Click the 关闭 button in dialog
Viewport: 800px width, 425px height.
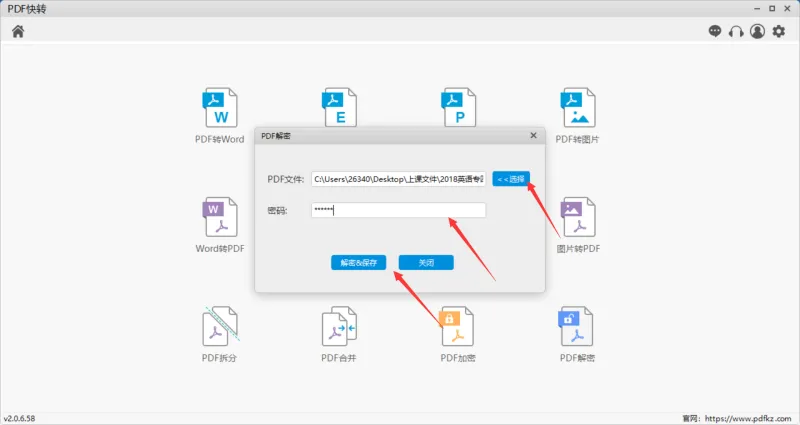coord(426,263)
